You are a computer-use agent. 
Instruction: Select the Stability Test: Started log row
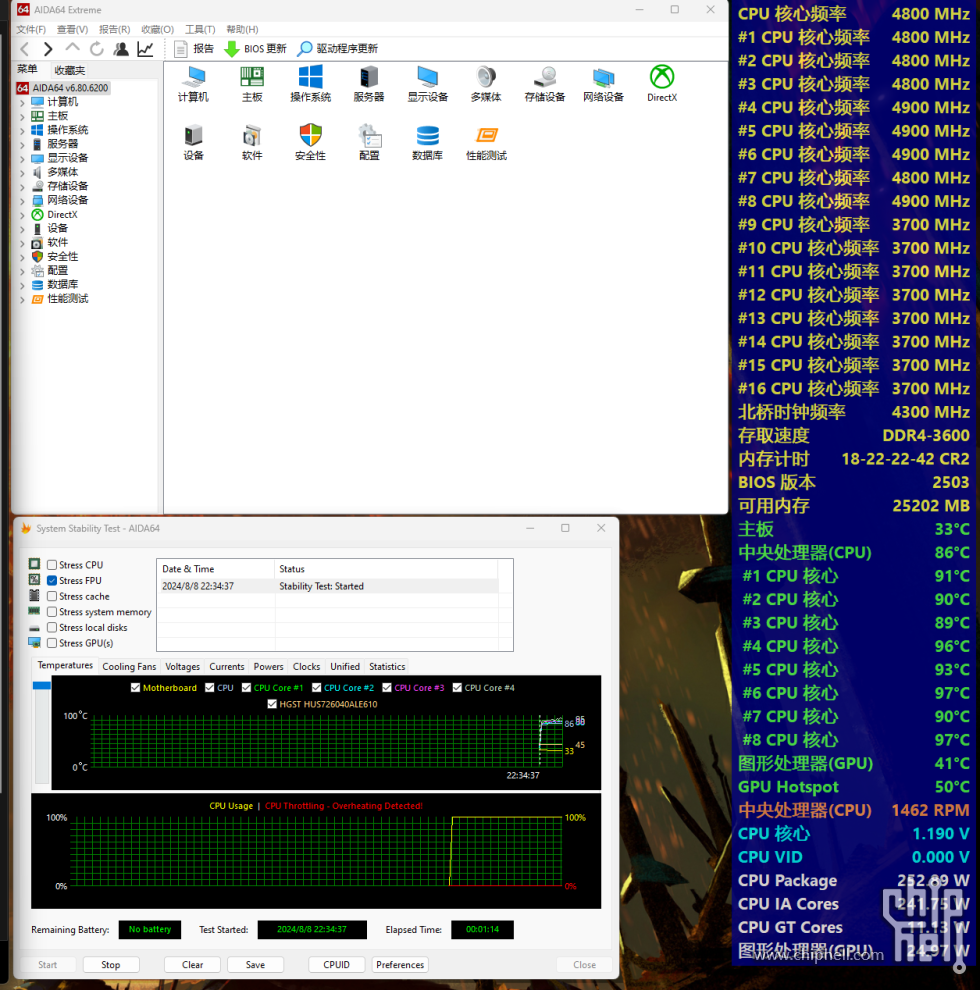click(328, 586)
